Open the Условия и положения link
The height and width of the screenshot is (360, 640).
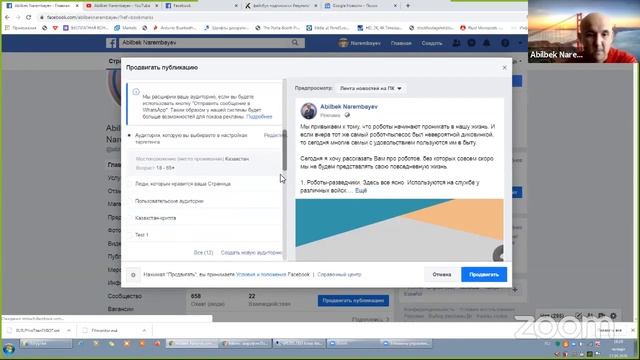pos(261,275)
